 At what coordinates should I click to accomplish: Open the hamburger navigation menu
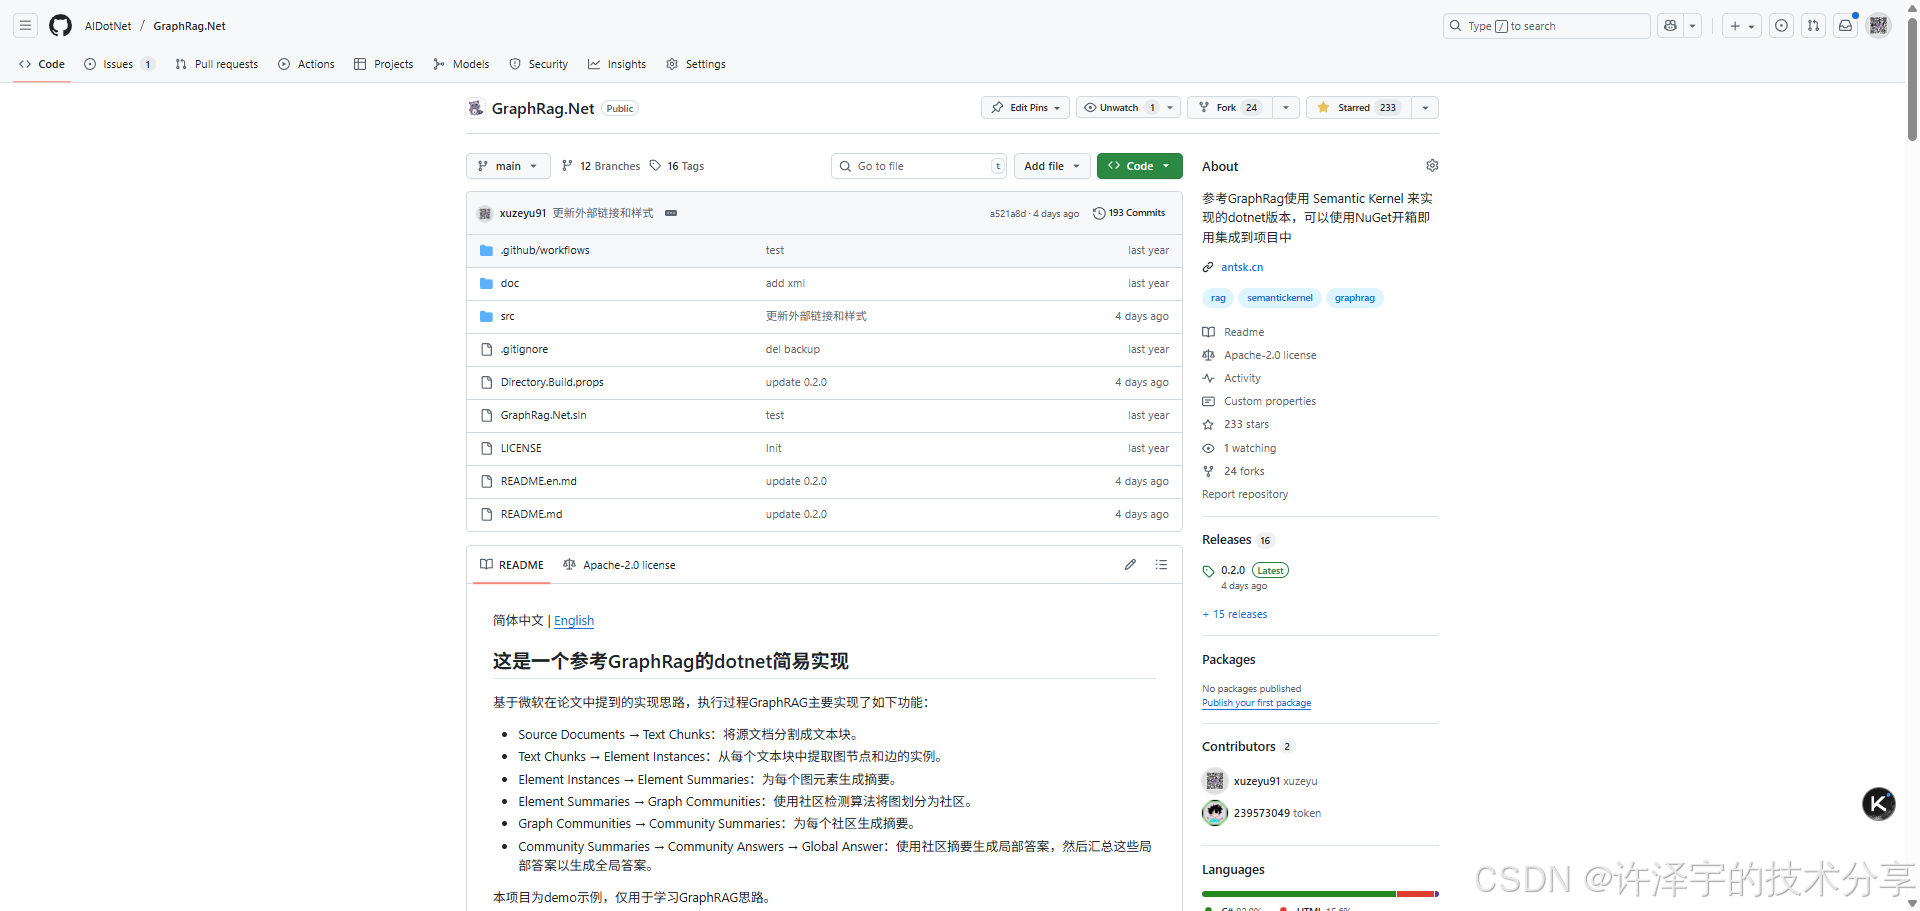pyautogui.click(x=26, y=26)
